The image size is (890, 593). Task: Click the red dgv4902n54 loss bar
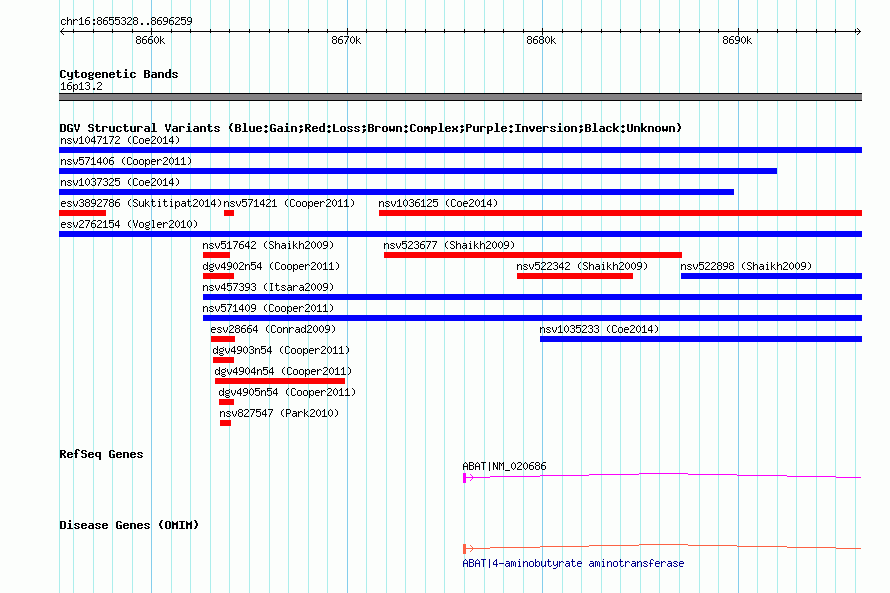(219, 276)
